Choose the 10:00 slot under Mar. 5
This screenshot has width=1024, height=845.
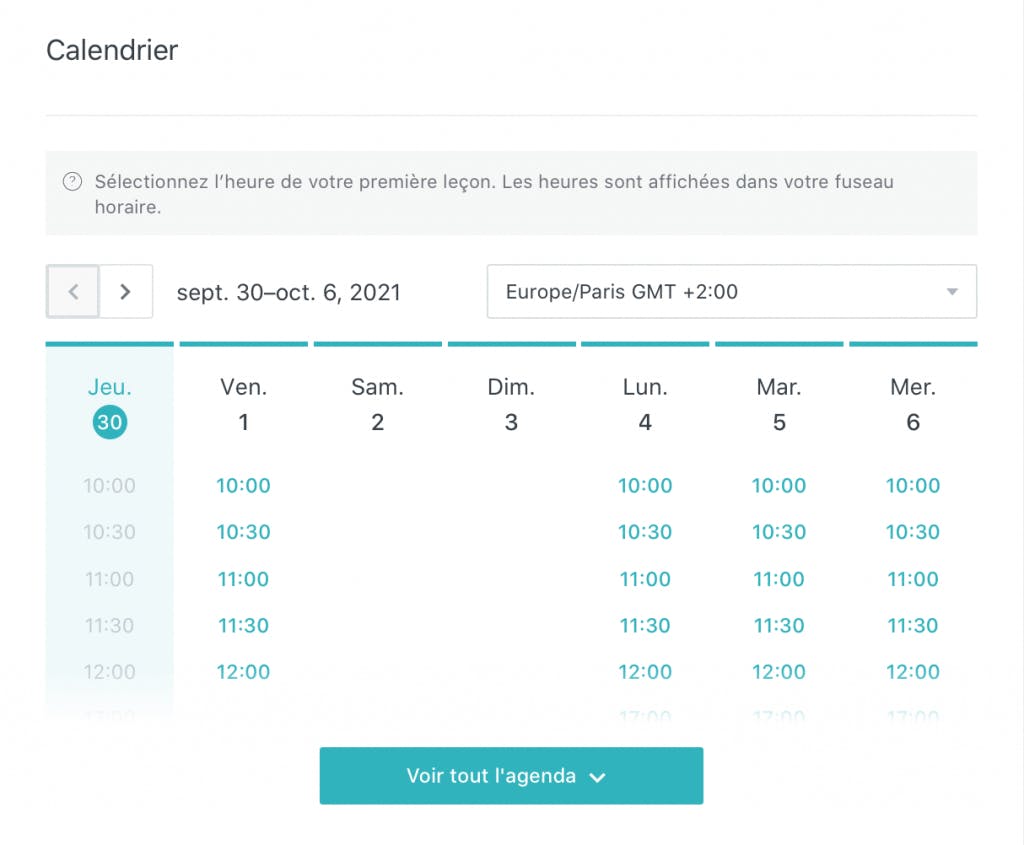779,486
